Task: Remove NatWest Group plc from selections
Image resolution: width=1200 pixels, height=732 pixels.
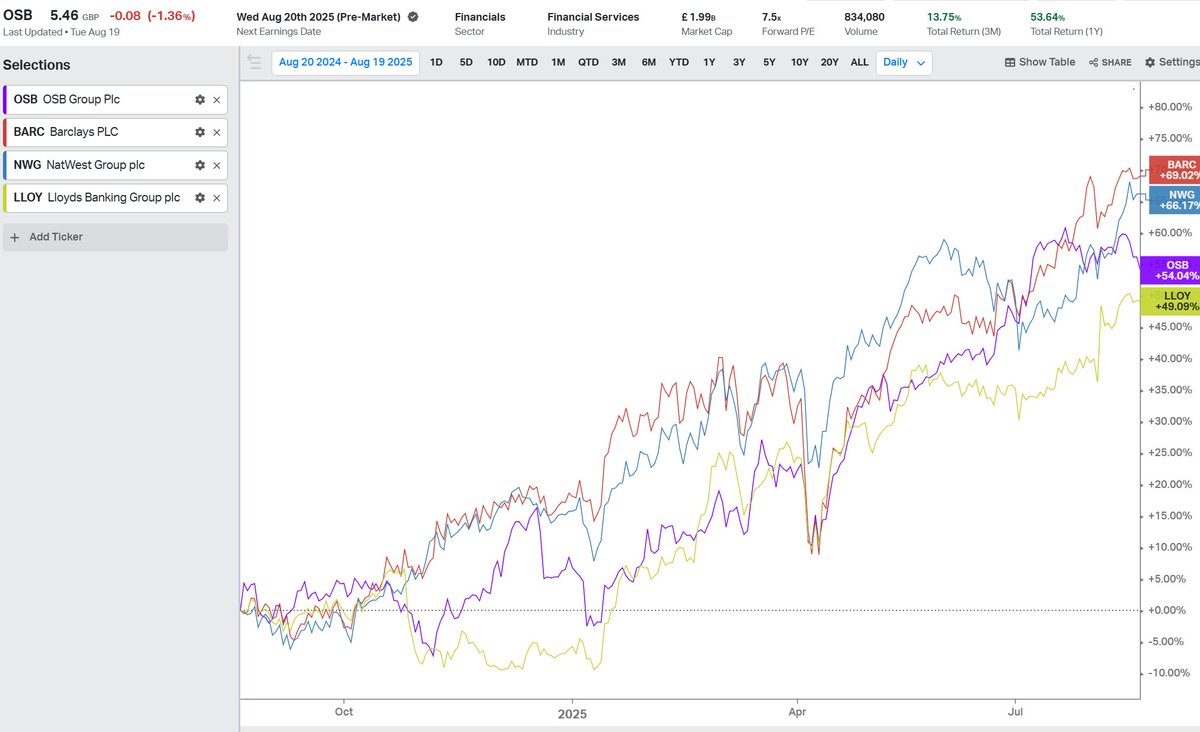Action: [216, 165]
